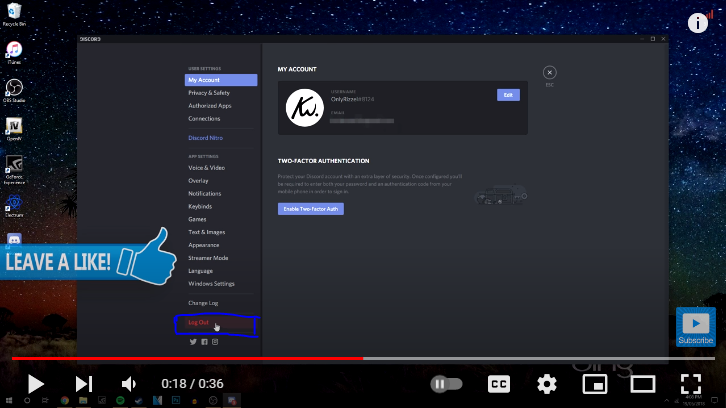Skip to the next video
The width and height of the screenshot is (726, 408).
84,384
